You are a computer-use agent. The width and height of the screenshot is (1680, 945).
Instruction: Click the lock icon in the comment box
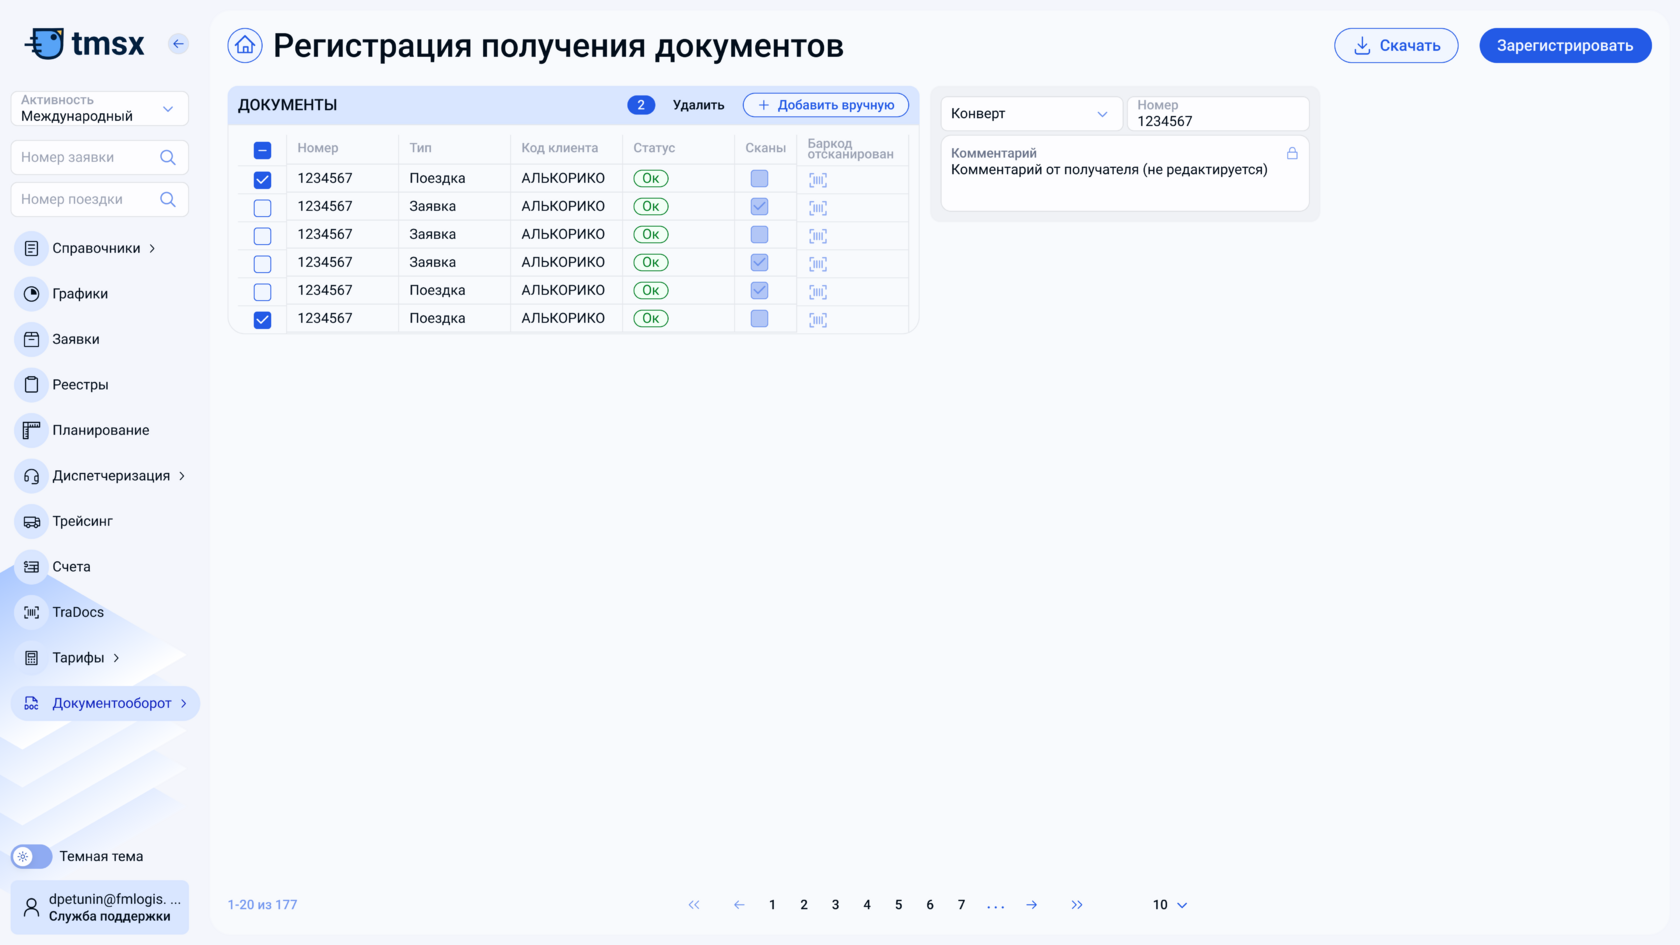1292,153
